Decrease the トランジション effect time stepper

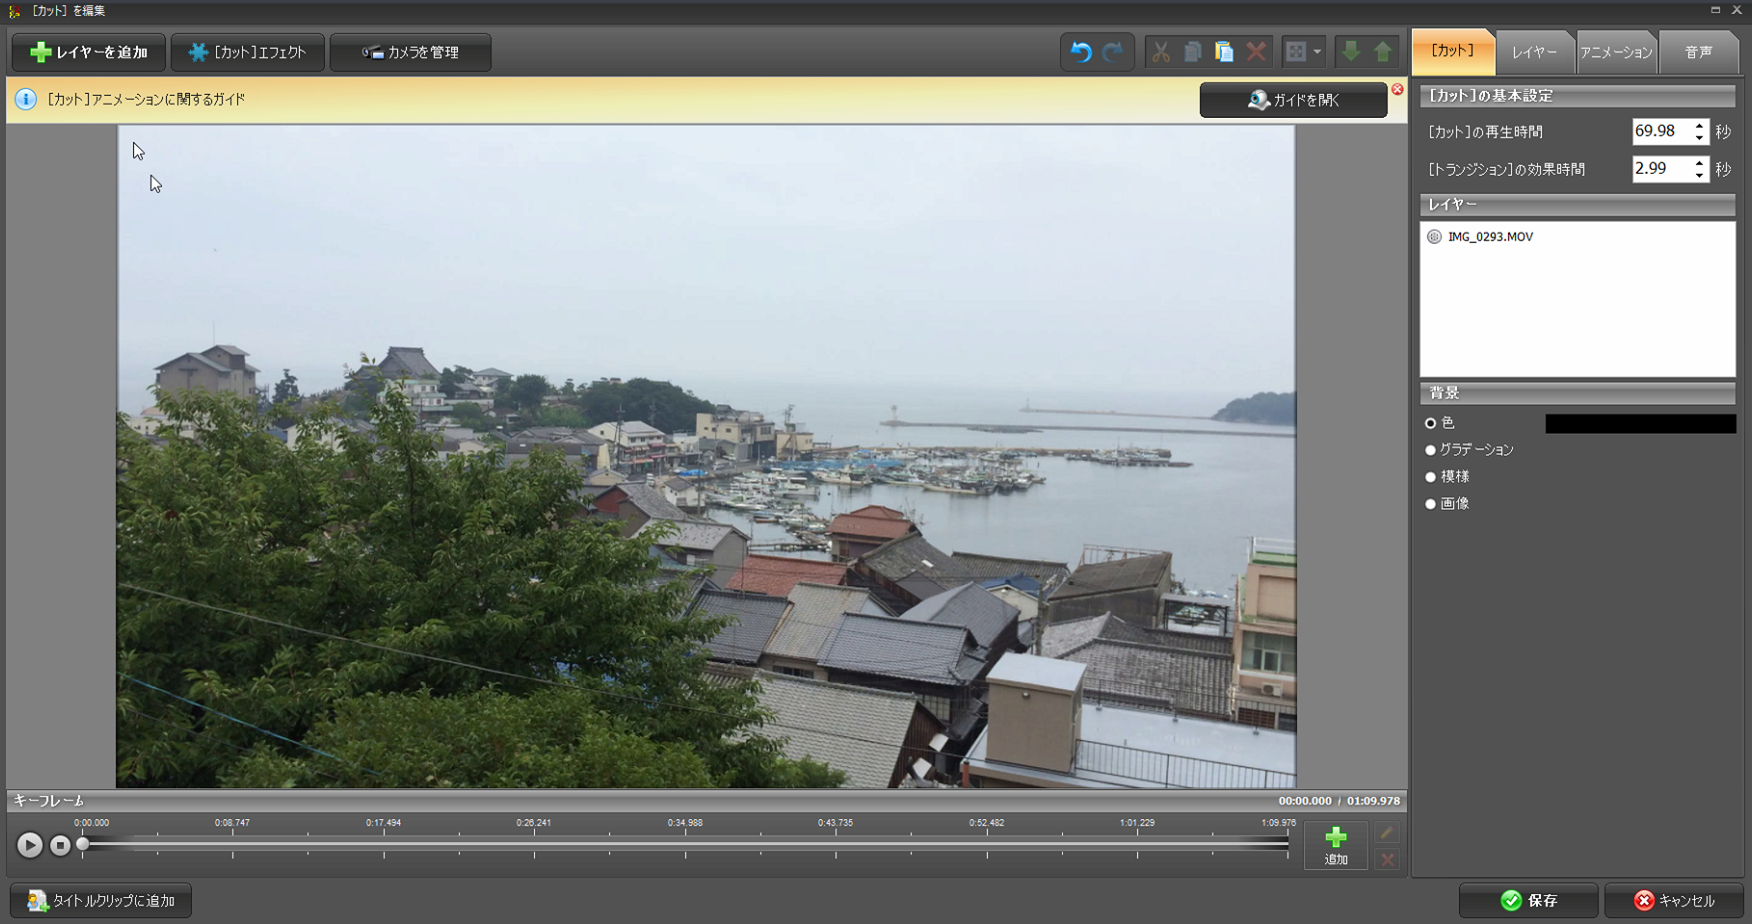click(x=1699, y=176)
